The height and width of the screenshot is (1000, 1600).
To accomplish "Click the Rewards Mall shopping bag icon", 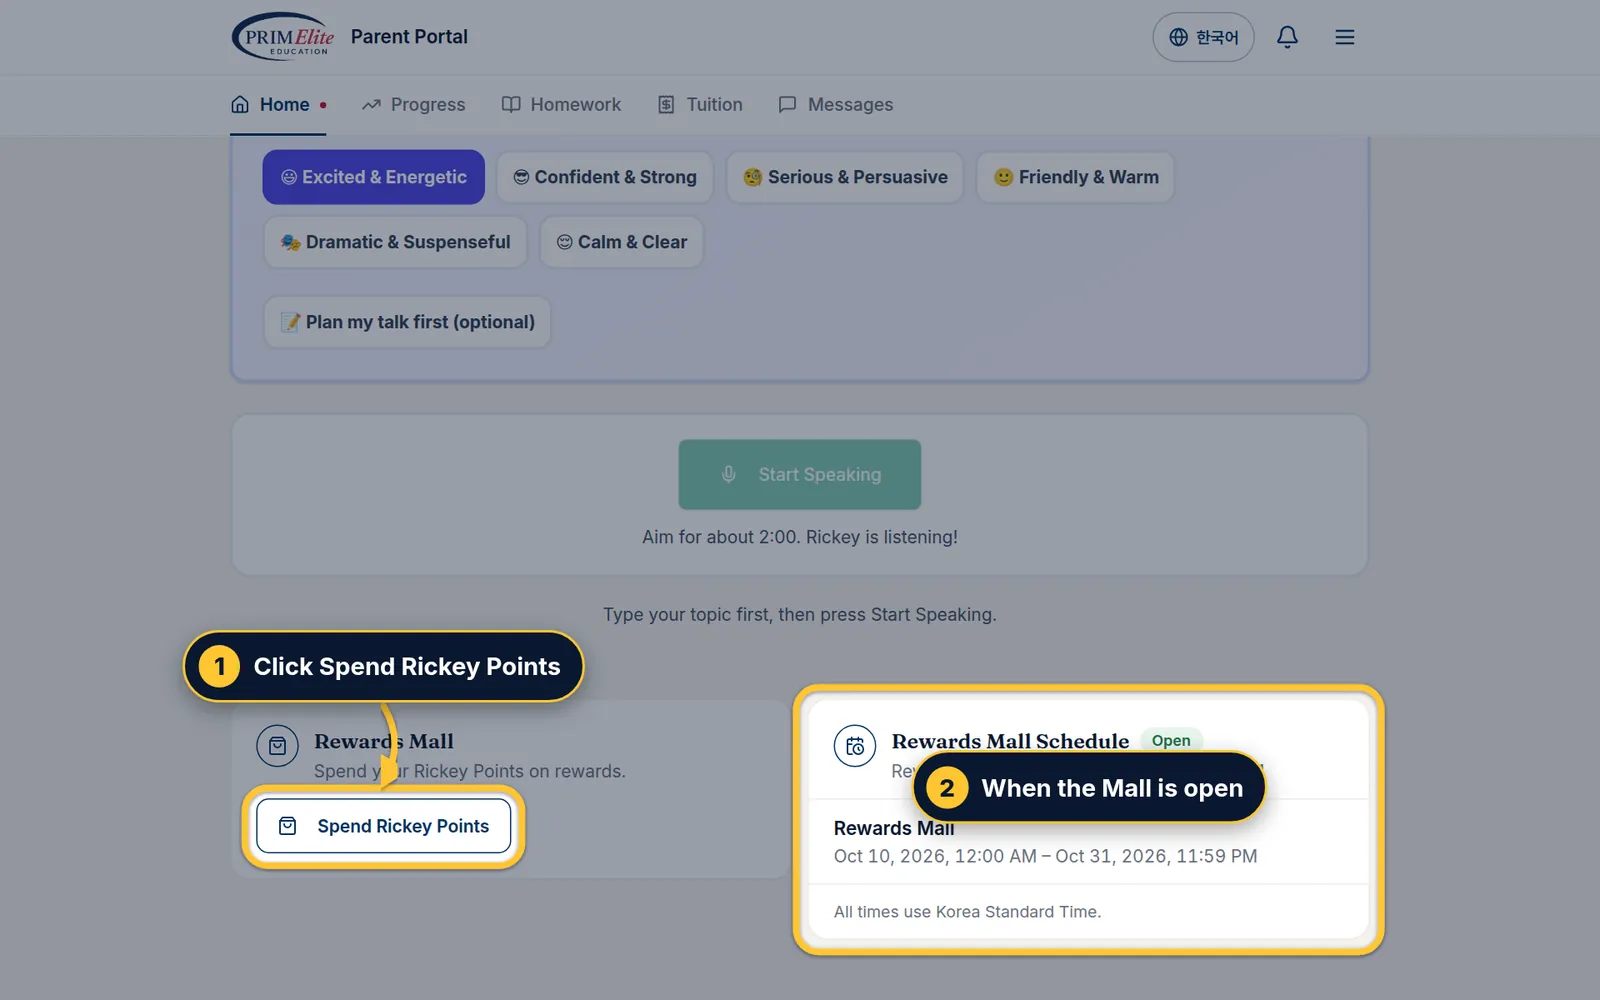I will [x=277, y=746].
